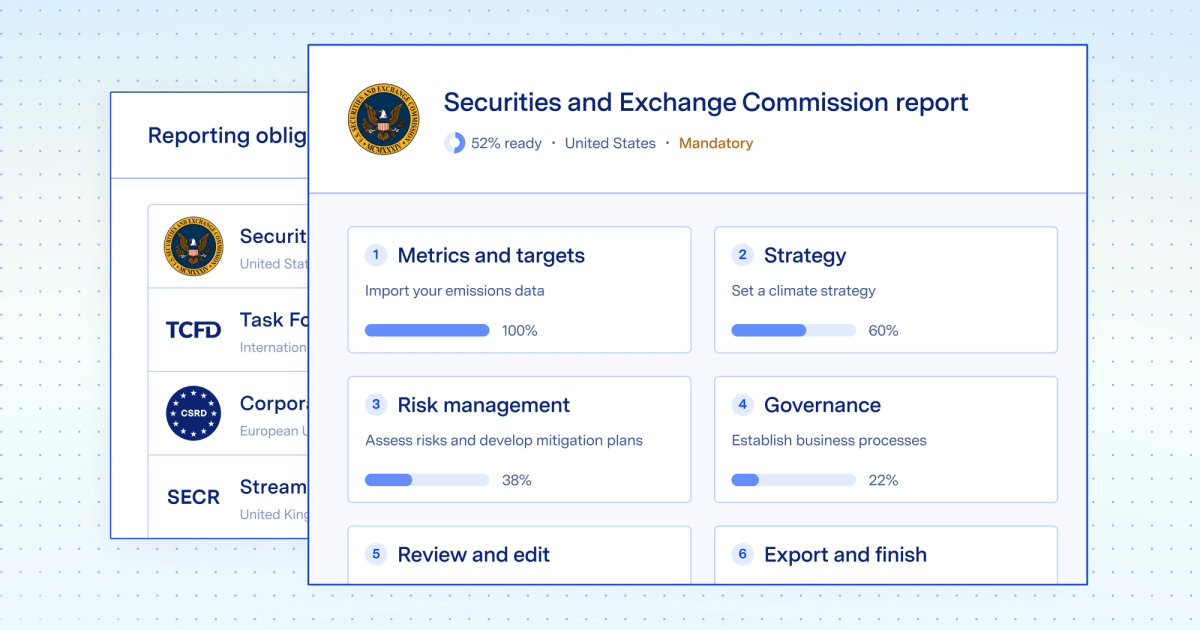This screenshot has width=1200, height=630.
Task: Select the Task Force list entry
Action: point(275,320)
